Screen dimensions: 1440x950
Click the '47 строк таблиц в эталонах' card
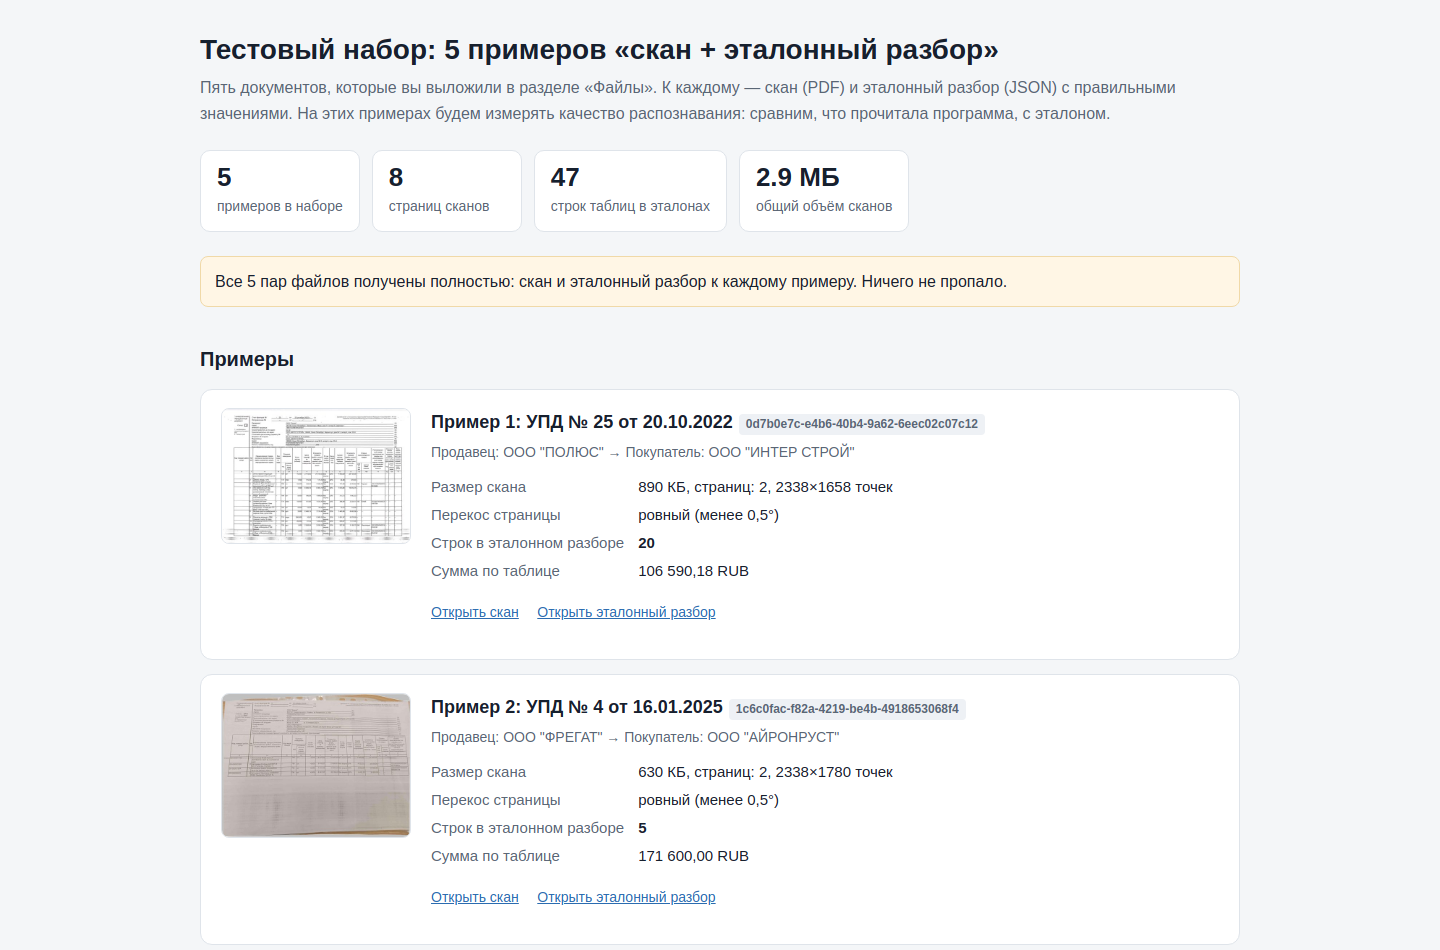pyautogui.click(x=630, y=191)
